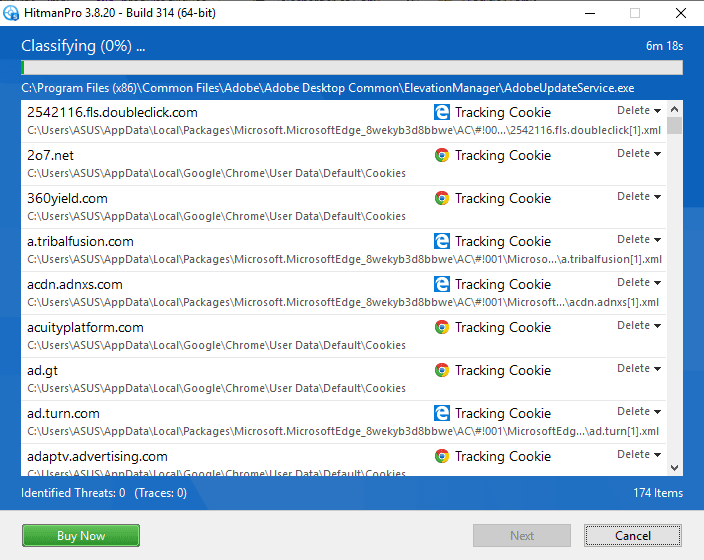Screen dimensions: 704x560
Task: Click the Edge icon beside a.tribalfusion.com
Action: (x=441, y=241)
